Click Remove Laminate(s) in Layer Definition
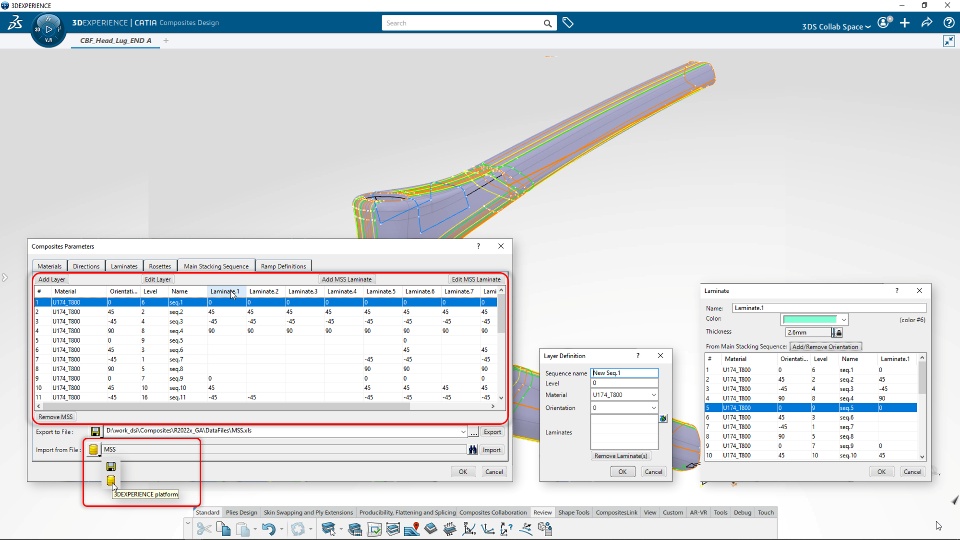Image resolution: width=960 pixels, height=540 pixels. point(621,456)
